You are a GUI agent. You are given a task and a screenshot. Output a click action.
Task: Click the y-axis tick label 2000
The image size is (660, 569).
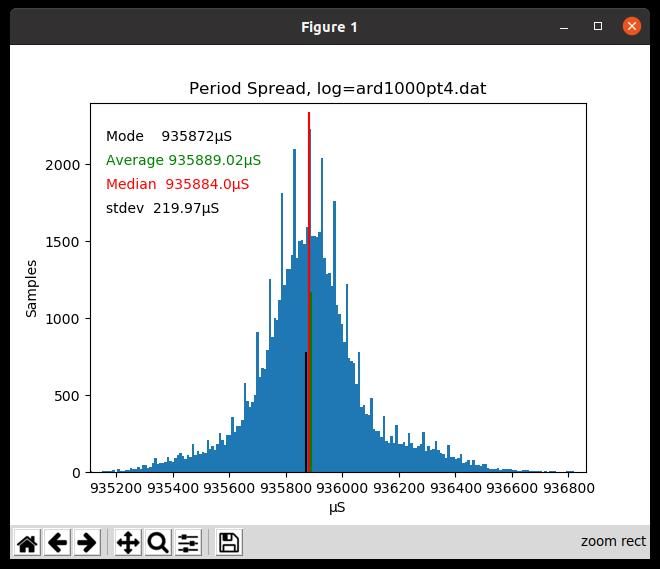(x=62, y=165)
